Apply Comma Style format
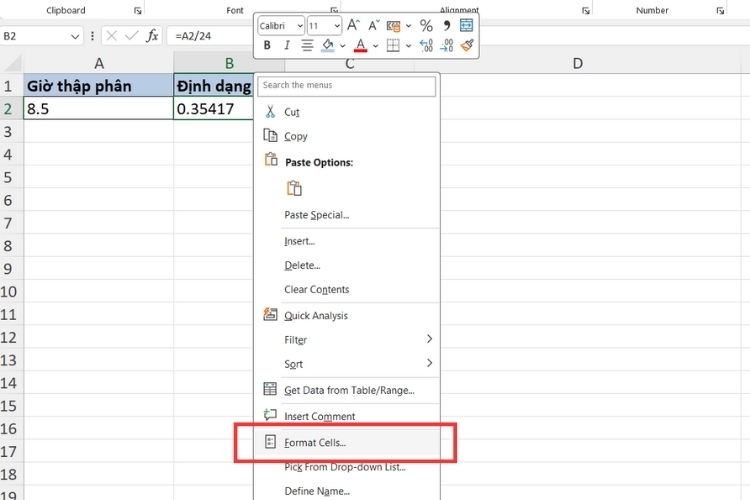 point(447,25)
